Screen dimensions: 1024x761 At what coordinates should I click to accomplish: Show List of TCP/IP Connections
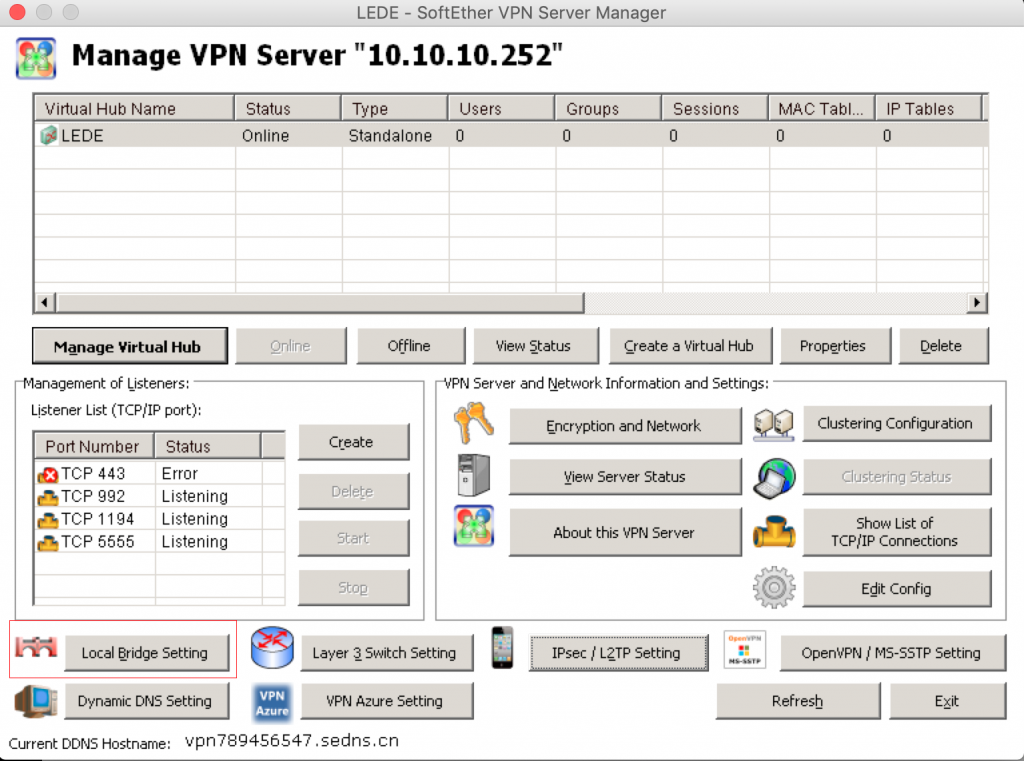click(897, 532)
